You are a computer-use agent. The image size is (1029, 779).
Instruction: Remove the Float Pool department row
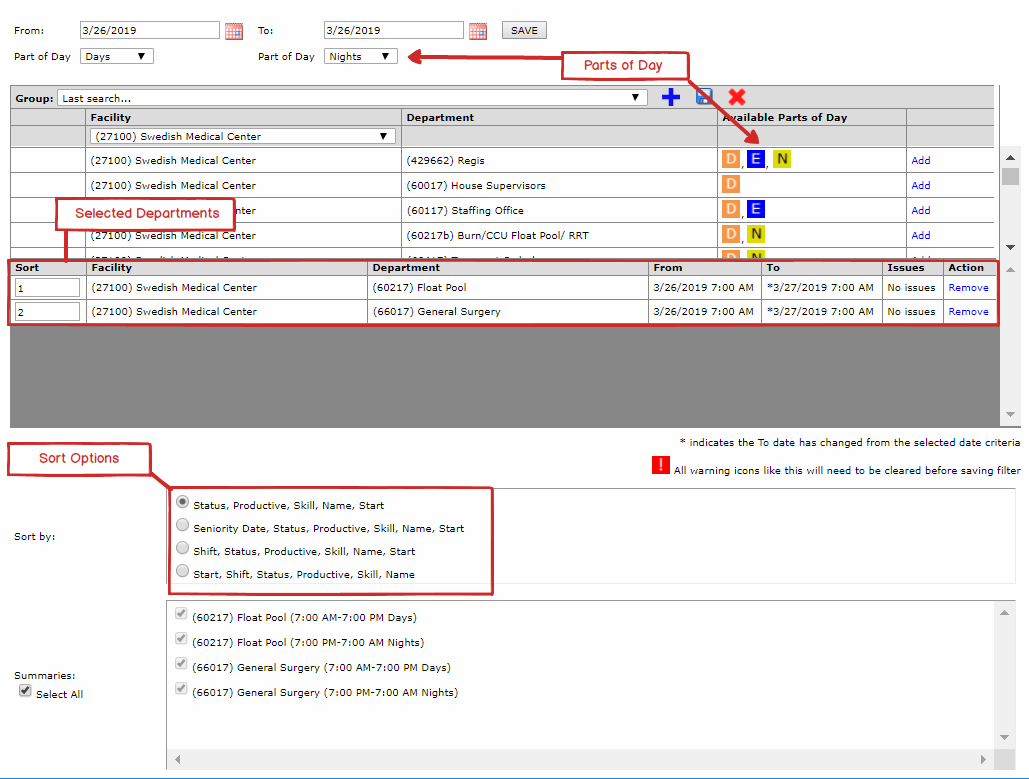point(968,288)
